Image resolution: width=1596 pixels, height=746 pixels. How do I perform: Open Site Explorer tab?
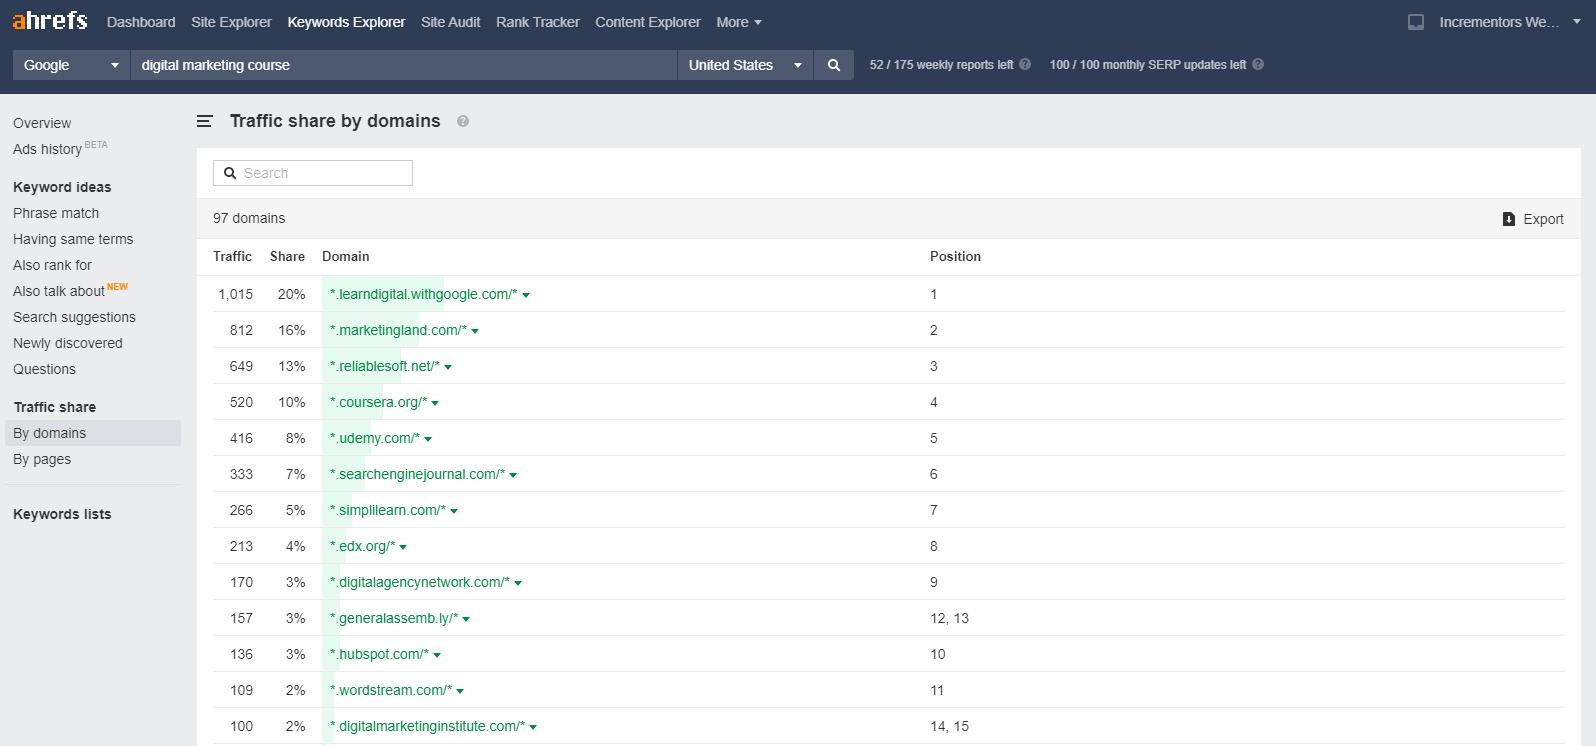231,22
